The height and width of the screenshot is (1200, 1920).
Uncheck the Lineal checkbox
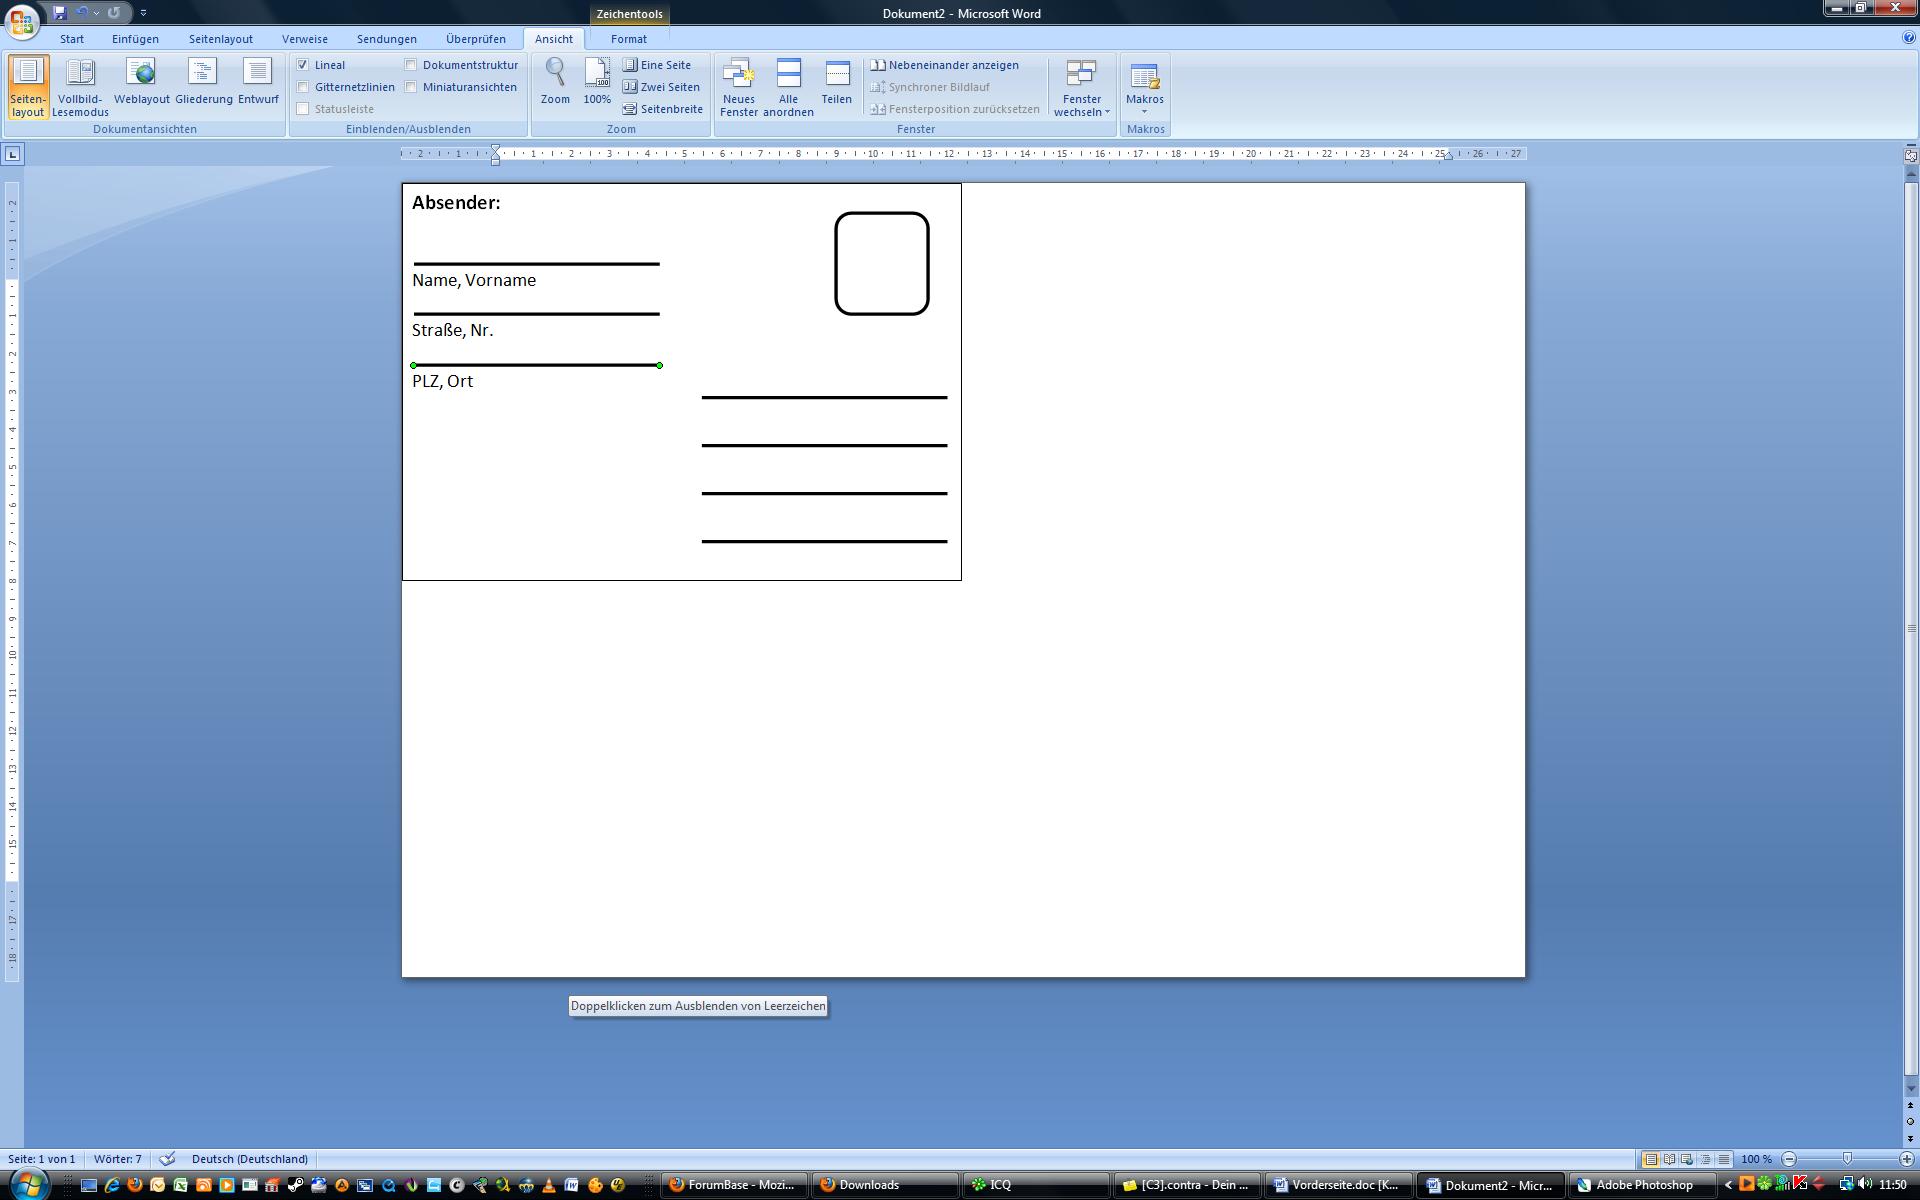pyautogui.click(x=303, y=65)
